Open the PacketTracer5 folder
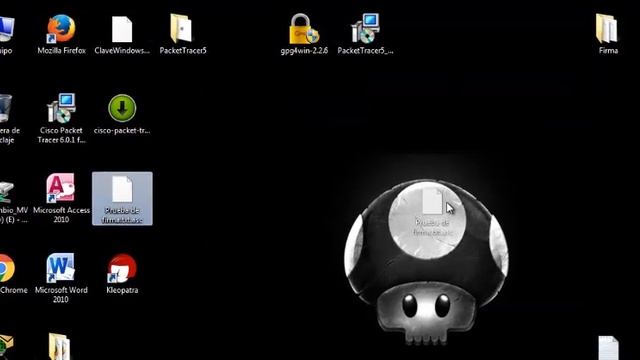The image size is (640, 360). click(181, 29)
